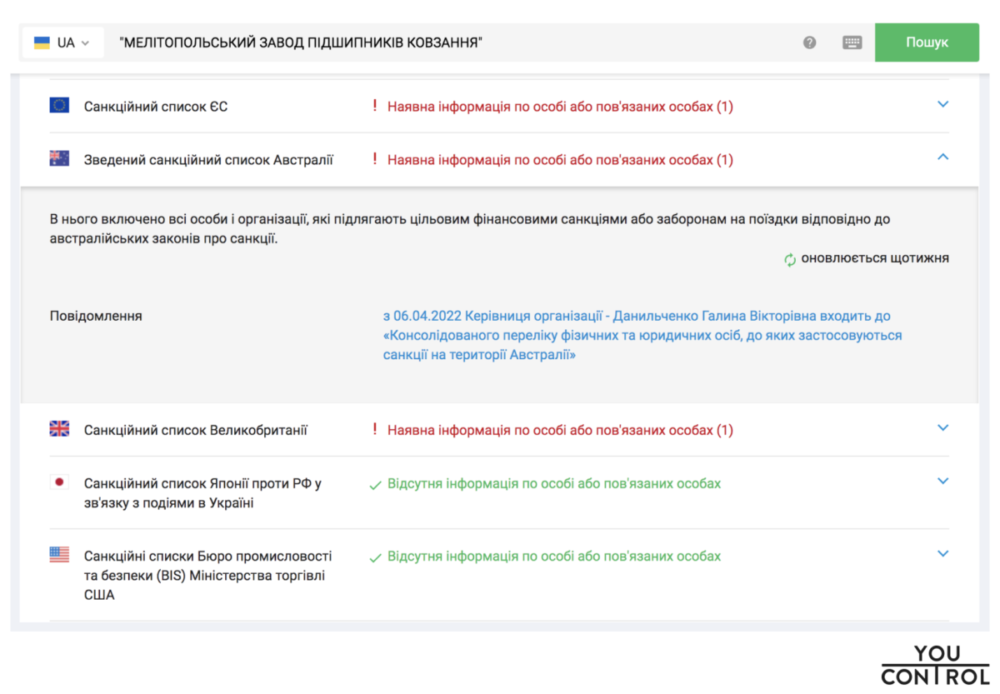Open the virtual keyboard icon
Screen dimensions: 1000x694
[852, 43]
